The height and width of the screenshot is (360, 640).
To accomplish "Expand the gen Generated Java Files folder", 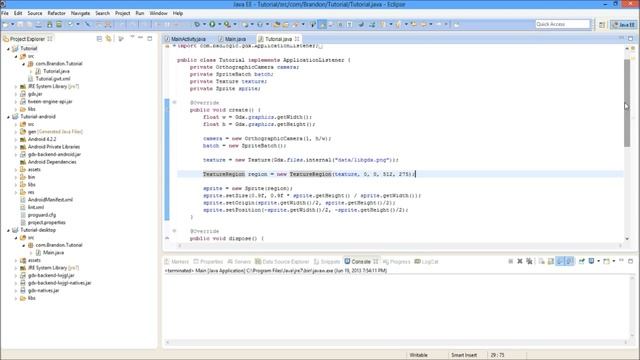I will click(x=16, y=132).
